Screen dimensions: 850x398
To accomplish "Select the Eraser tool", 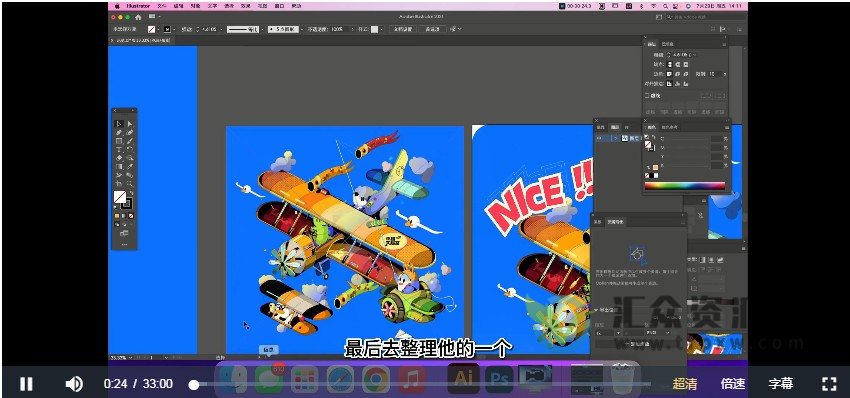I will click(119, 158).
